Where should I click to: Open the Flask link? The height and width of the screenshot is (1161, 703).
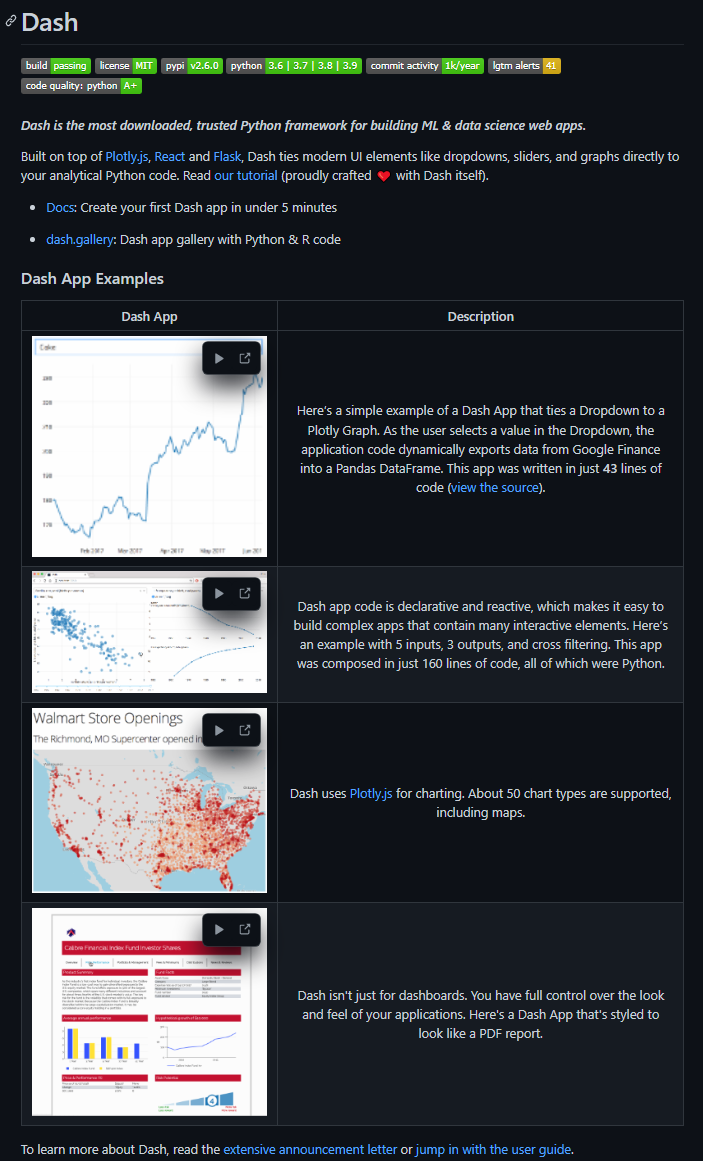[227, 156]
